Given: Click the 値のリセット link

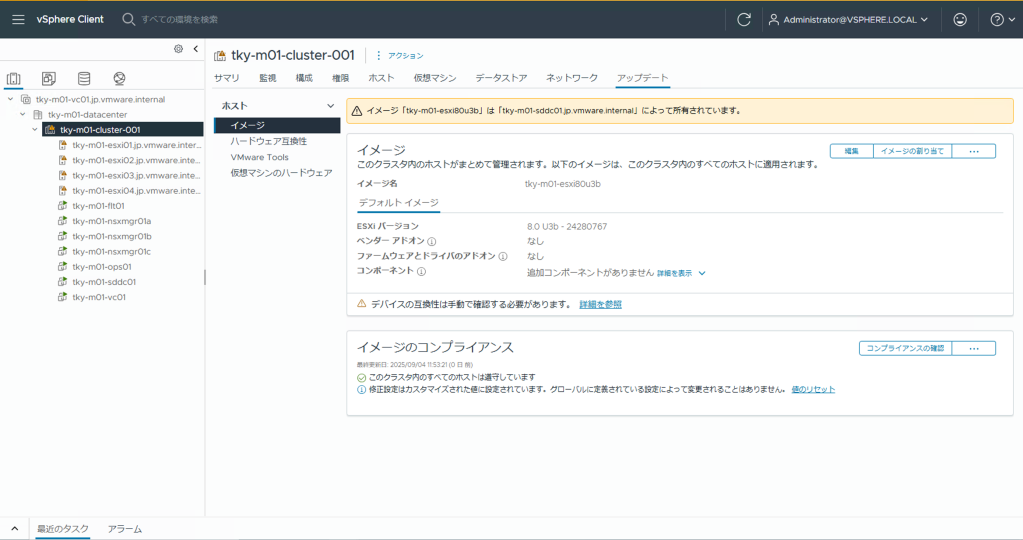Looking at the screenshot, I should 813,389.
